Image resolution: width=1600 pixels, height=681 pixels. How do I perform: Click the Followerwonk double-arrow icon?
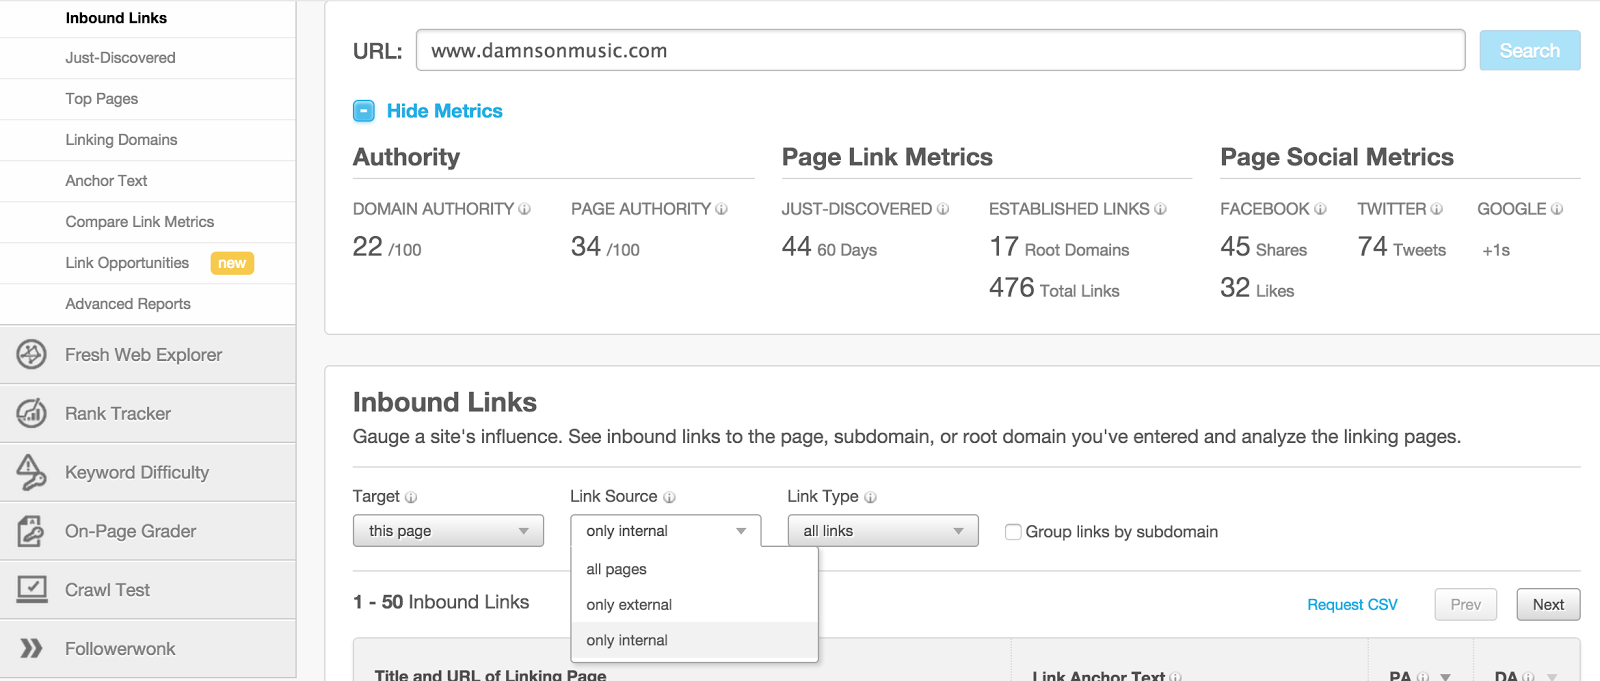tap(31, 648)
